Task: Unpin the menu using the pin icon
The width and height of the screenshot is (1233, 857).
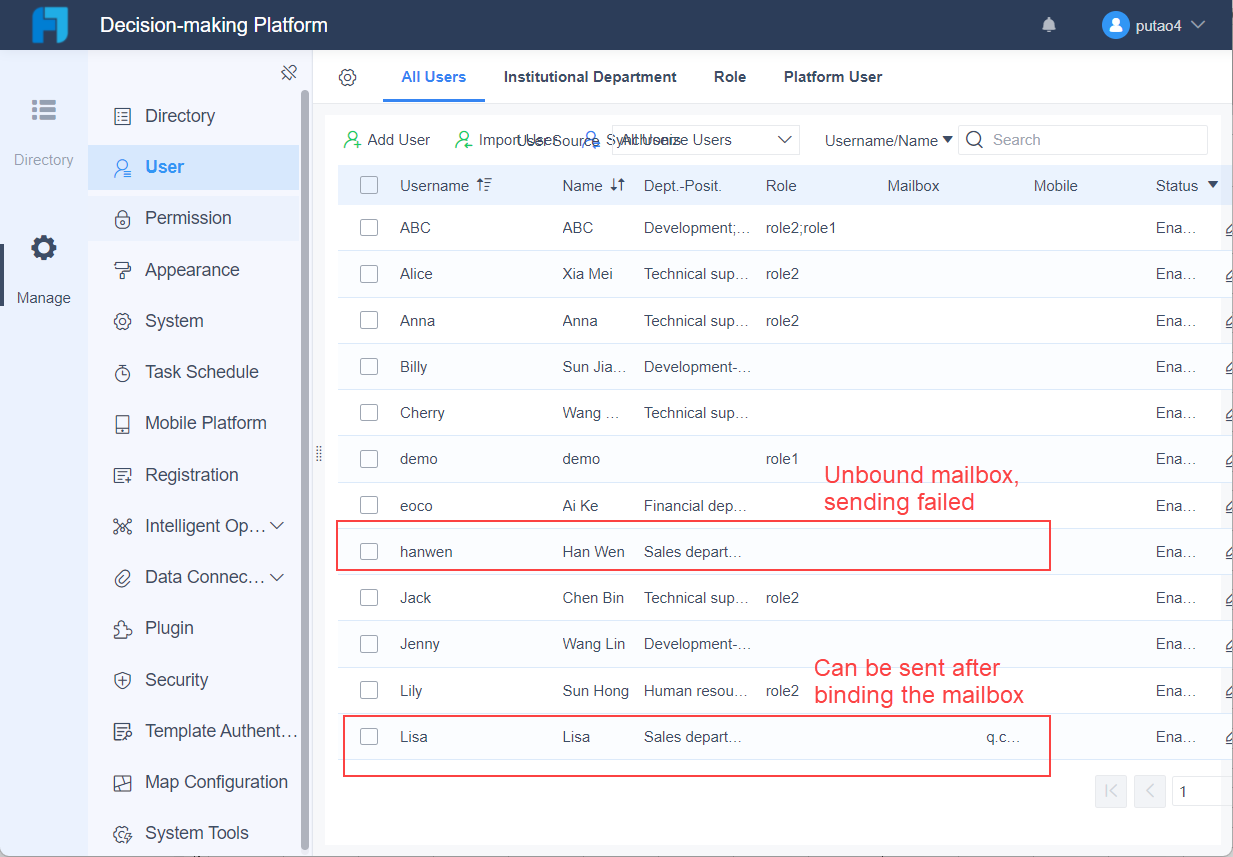Action: 289,72
